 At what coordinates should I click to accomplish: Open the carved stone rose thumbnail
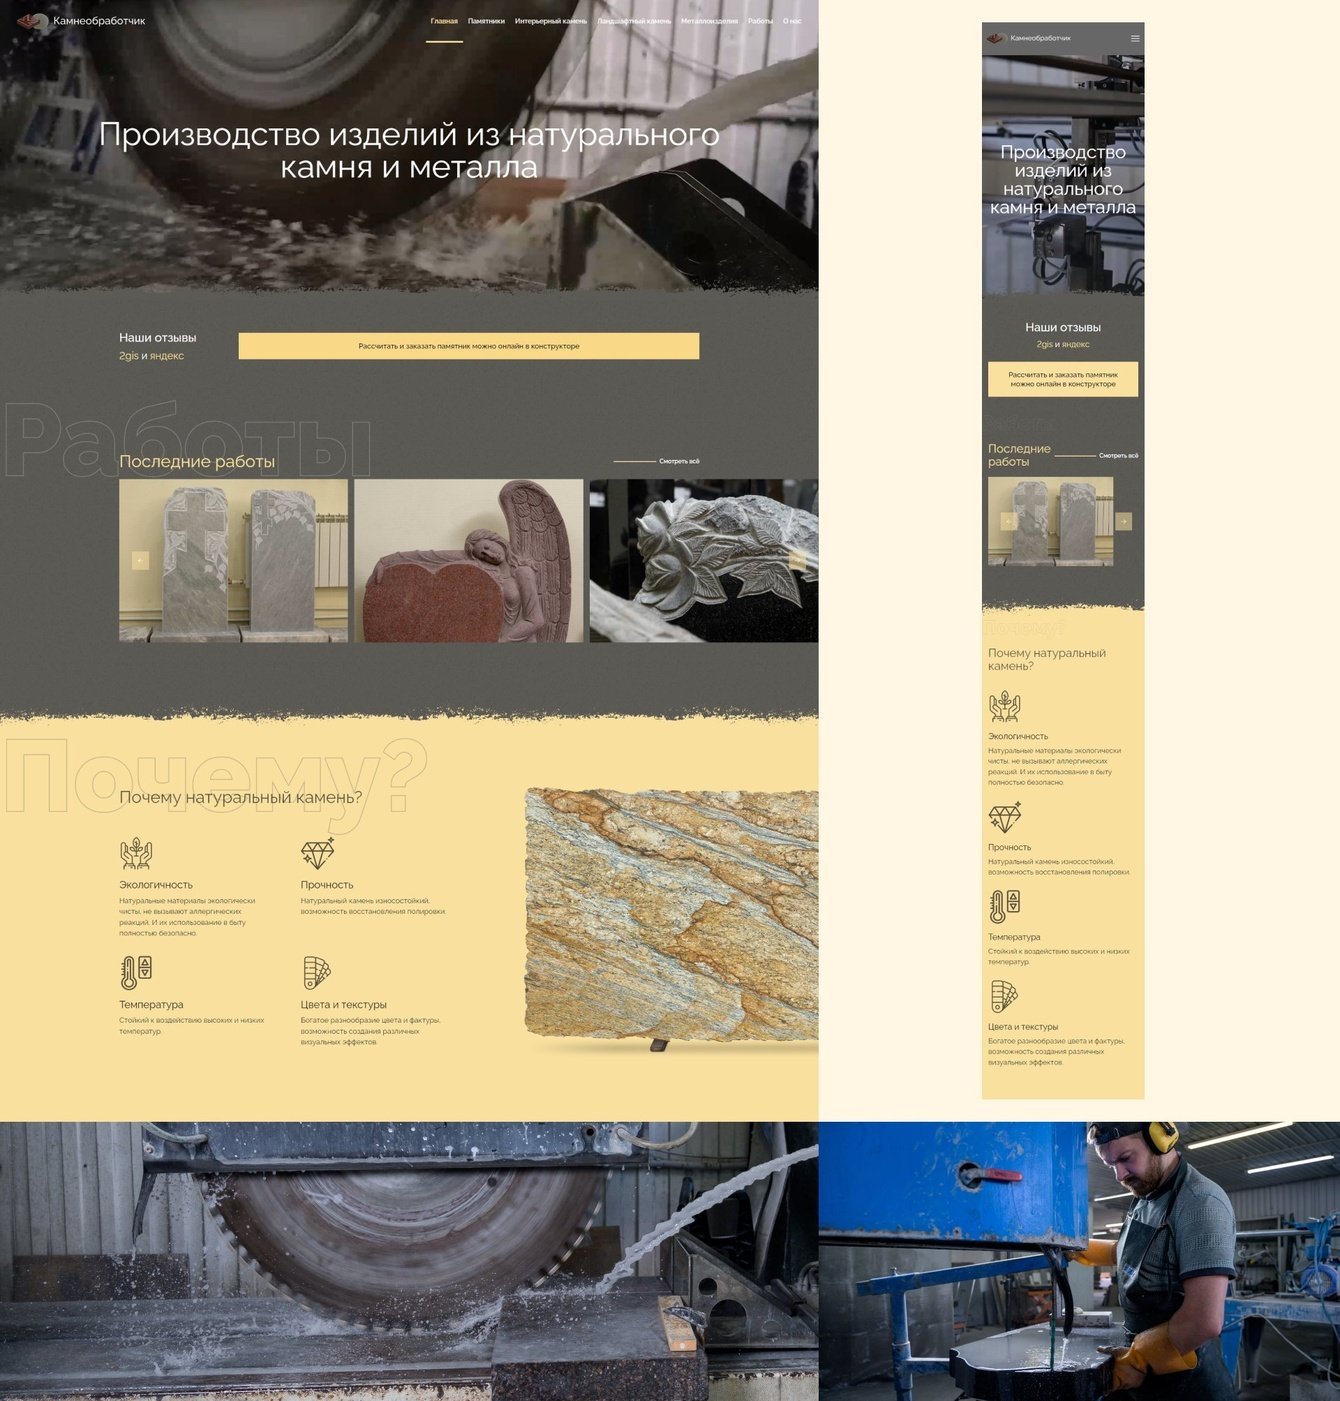coord(704,560)
